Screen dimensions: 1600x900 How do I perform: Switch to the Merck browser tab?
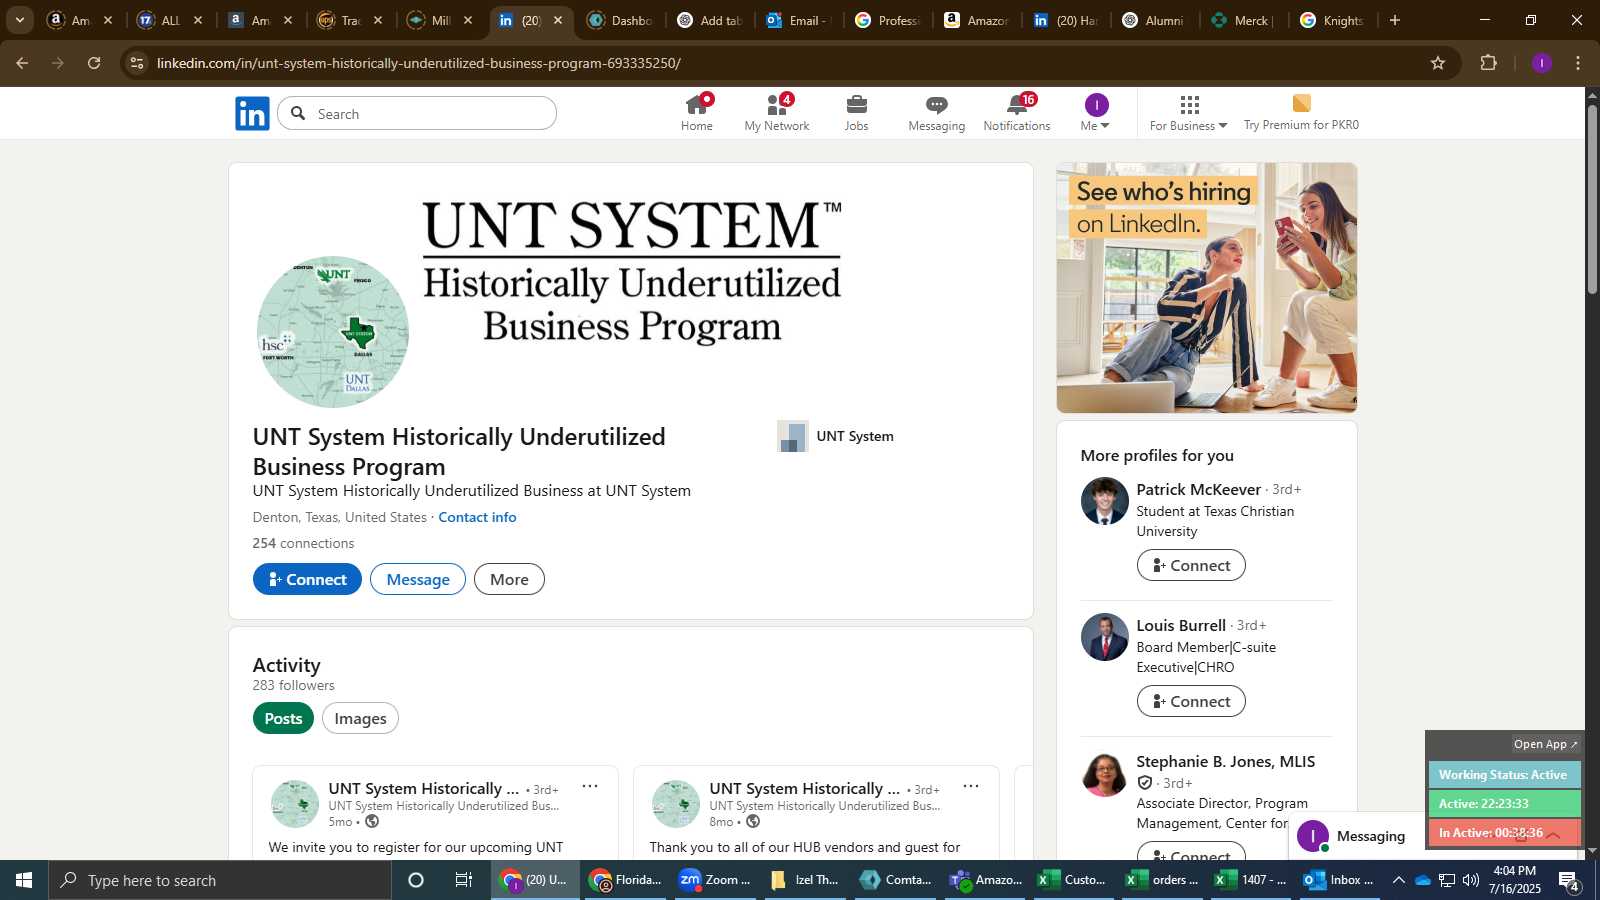pos(1242,20)
